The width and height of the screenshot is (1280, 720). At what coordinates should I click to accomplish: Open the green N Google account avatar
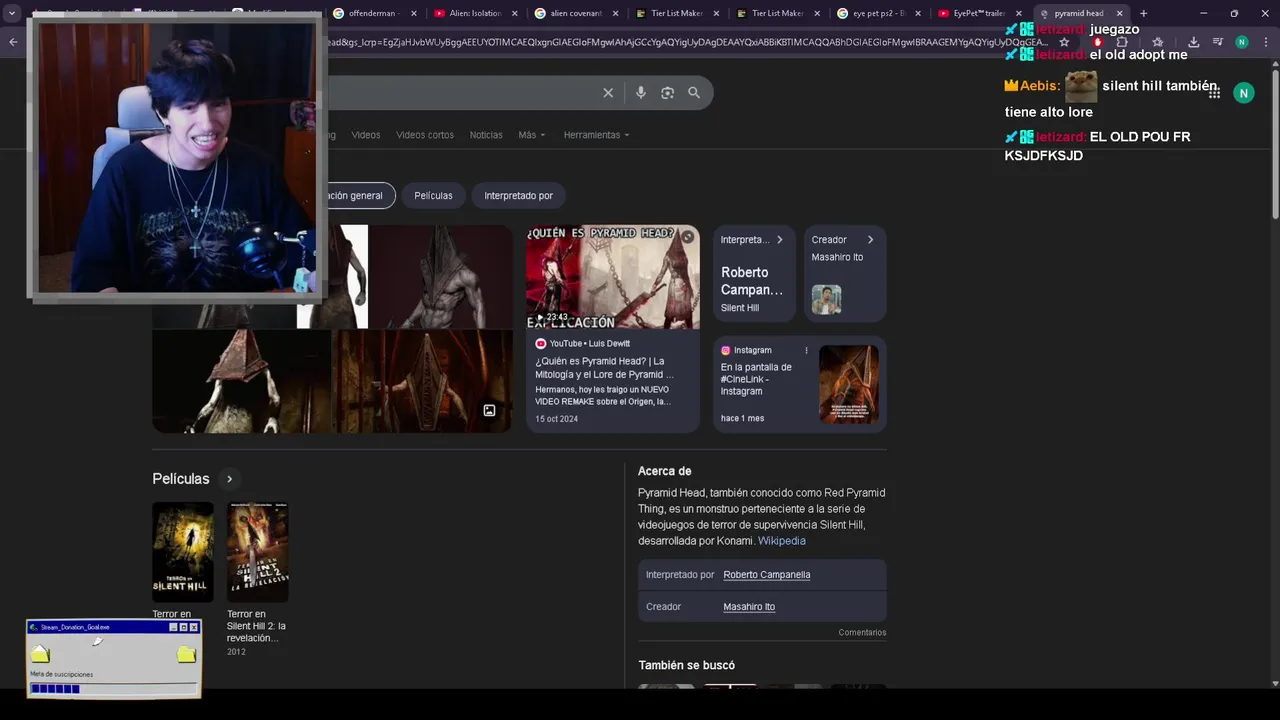[x=1244, y=93]
